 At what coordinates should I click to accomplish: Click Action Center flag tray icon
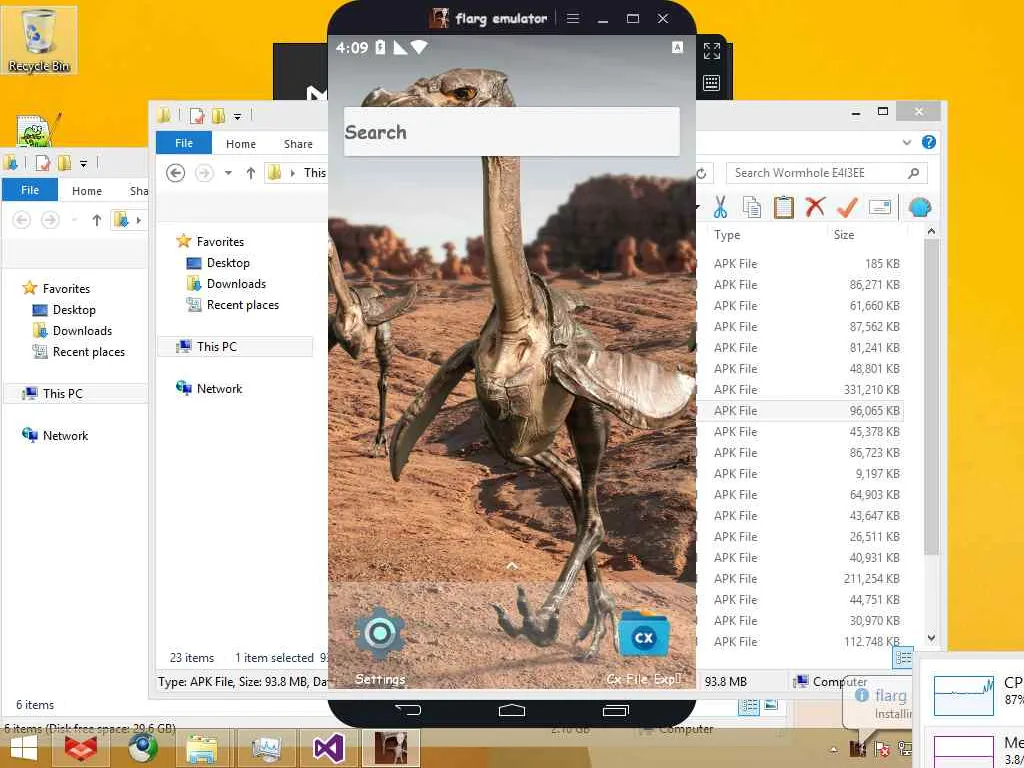(x=881, y=749)
